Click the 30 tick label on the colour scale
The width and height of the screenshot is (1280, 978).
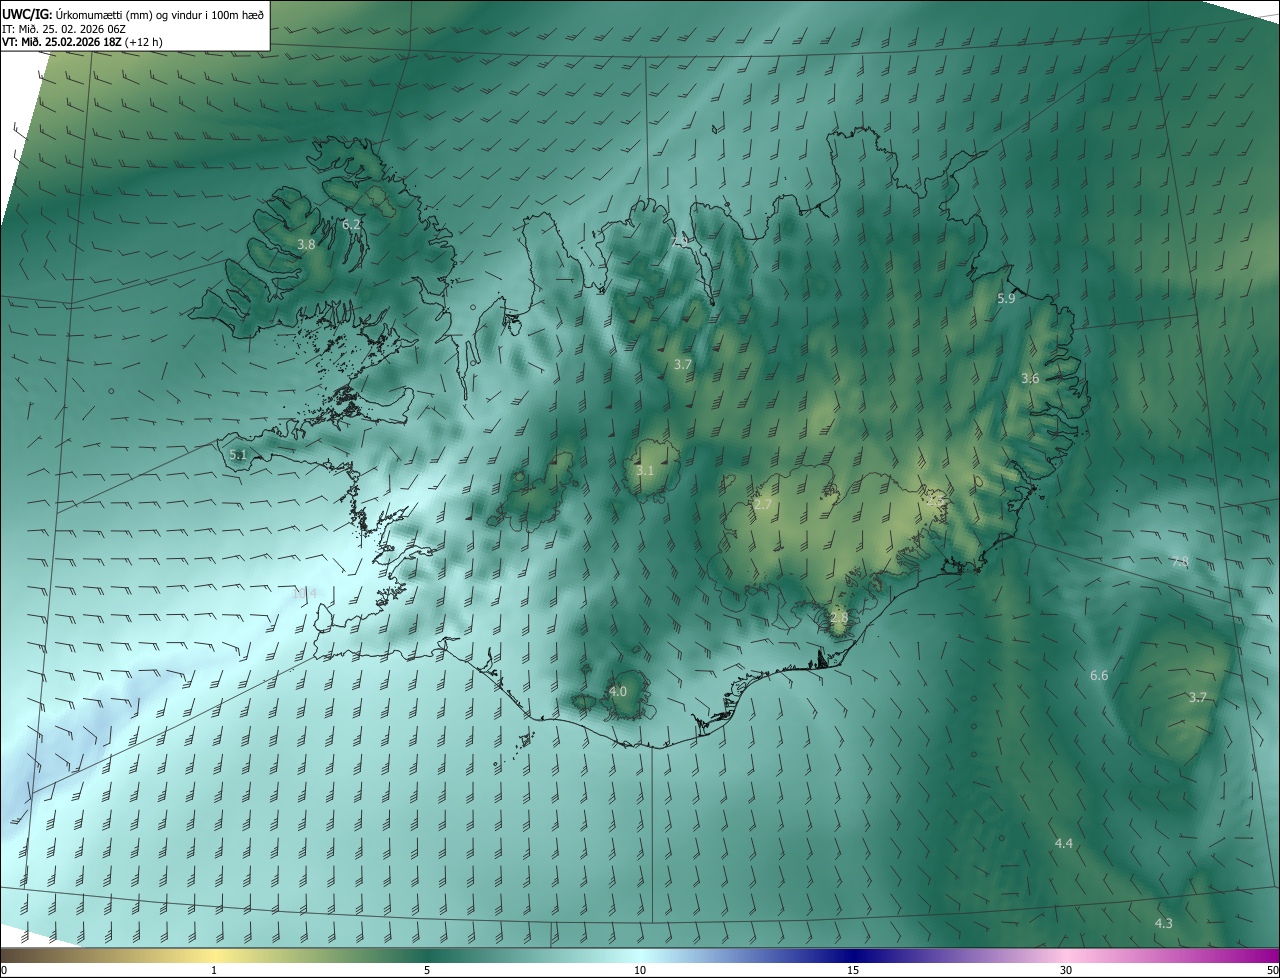click(x=1066, y=970)
